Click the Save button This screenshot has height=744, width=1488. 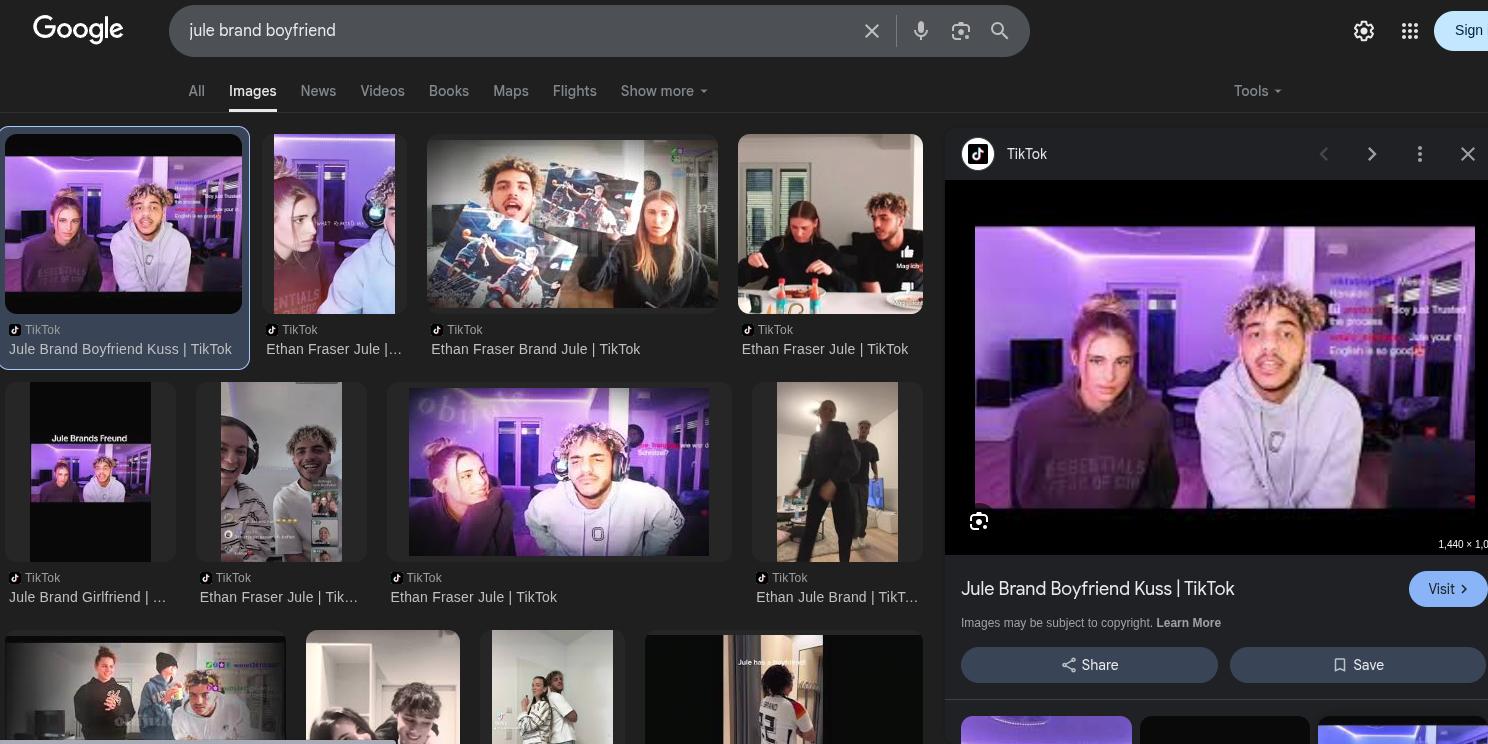[1357, 665]
